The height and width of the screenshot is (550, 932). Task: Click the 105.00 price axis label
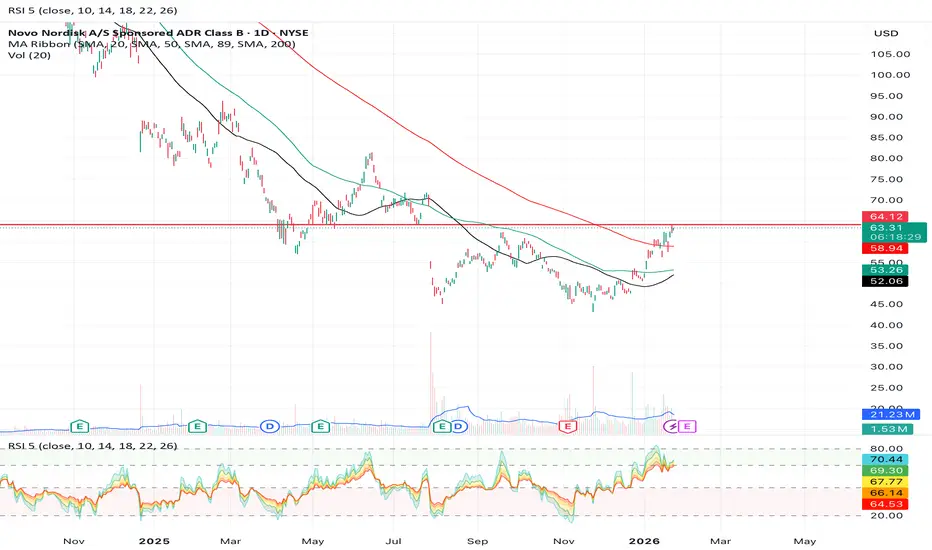[890, 54]
